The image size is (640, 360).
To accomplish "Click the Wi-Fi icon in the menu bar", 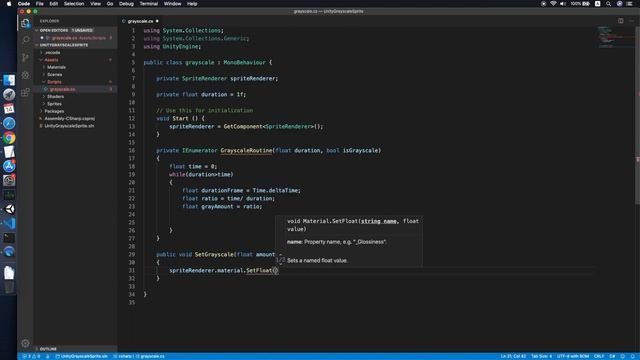I will (x=553, y=4).
